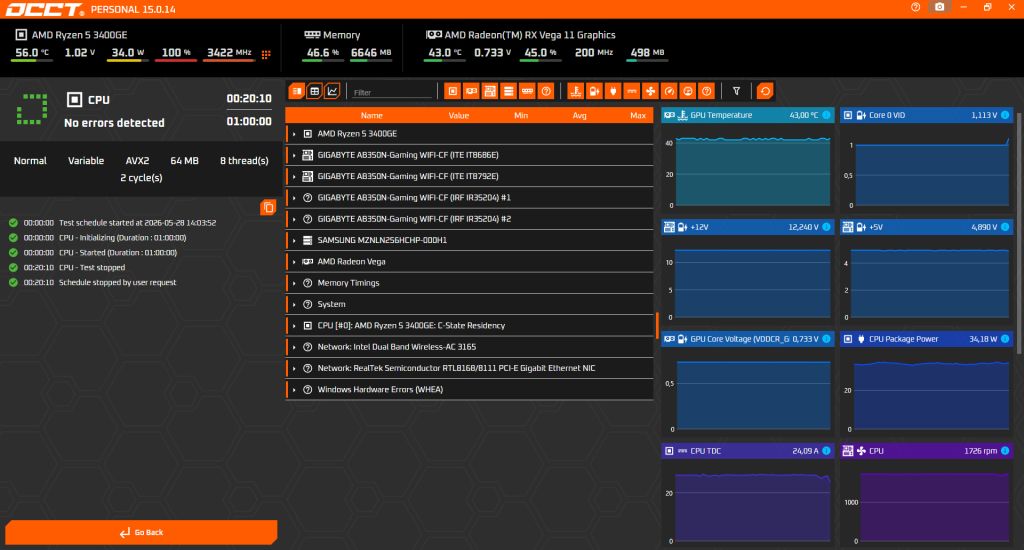Image resolution: width=1024 pixels, height=550 pixels.
Task: Sort by the Name column header
Action: coord(372,116)
